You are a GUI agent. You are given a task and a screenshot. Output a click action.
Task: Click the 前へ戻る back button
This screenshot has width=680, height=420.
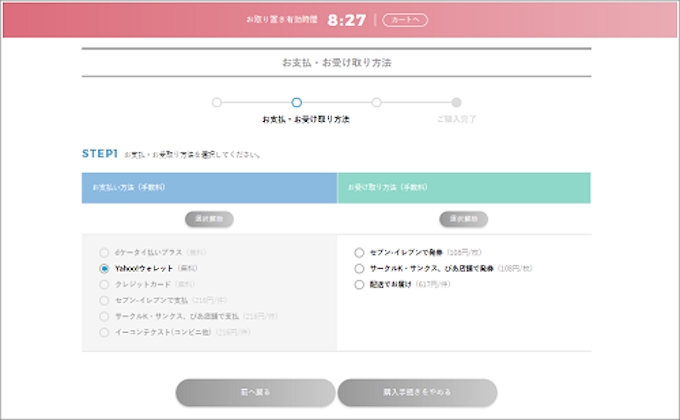(x=255, y=393)
